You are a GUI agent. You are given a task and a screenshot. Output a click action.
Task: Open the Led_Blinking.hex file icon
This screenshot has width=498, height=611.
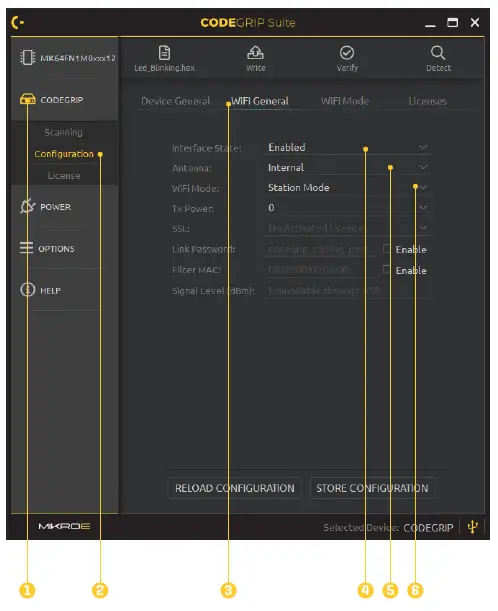pos(164,53)
